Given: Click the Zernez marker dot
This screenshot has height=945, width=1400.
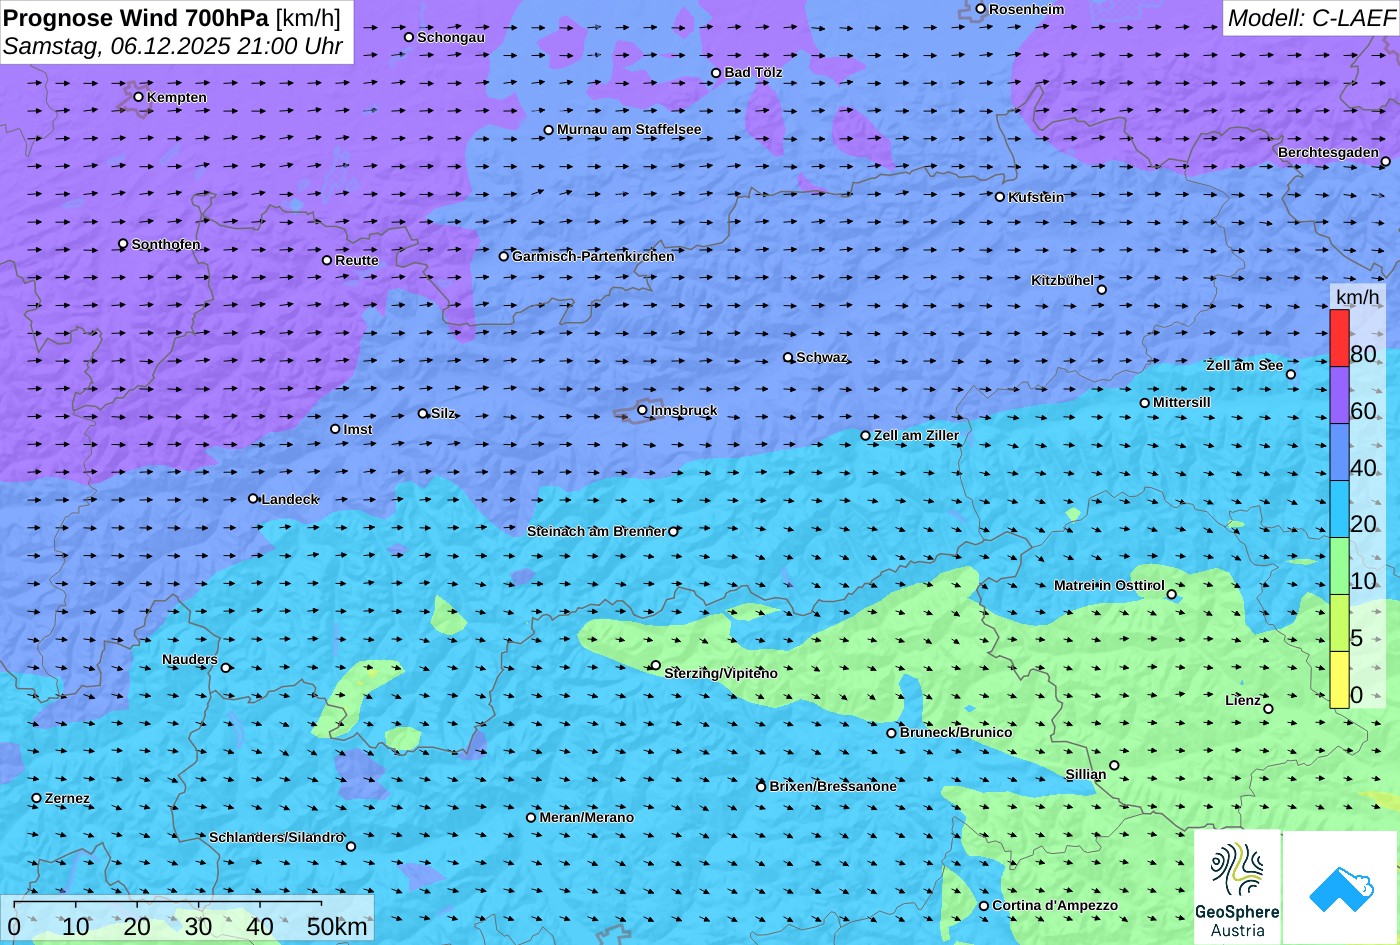Looking at the screenshot, I should pyautogui.click(x=37, y=798).
